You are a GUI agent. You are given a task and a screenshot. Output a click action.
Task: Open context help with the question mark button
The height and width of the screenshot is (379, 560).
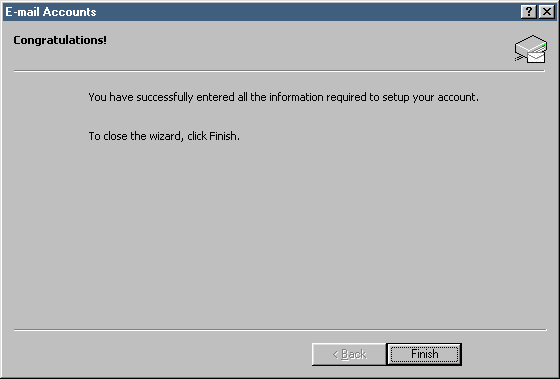[x=529, y=12]
